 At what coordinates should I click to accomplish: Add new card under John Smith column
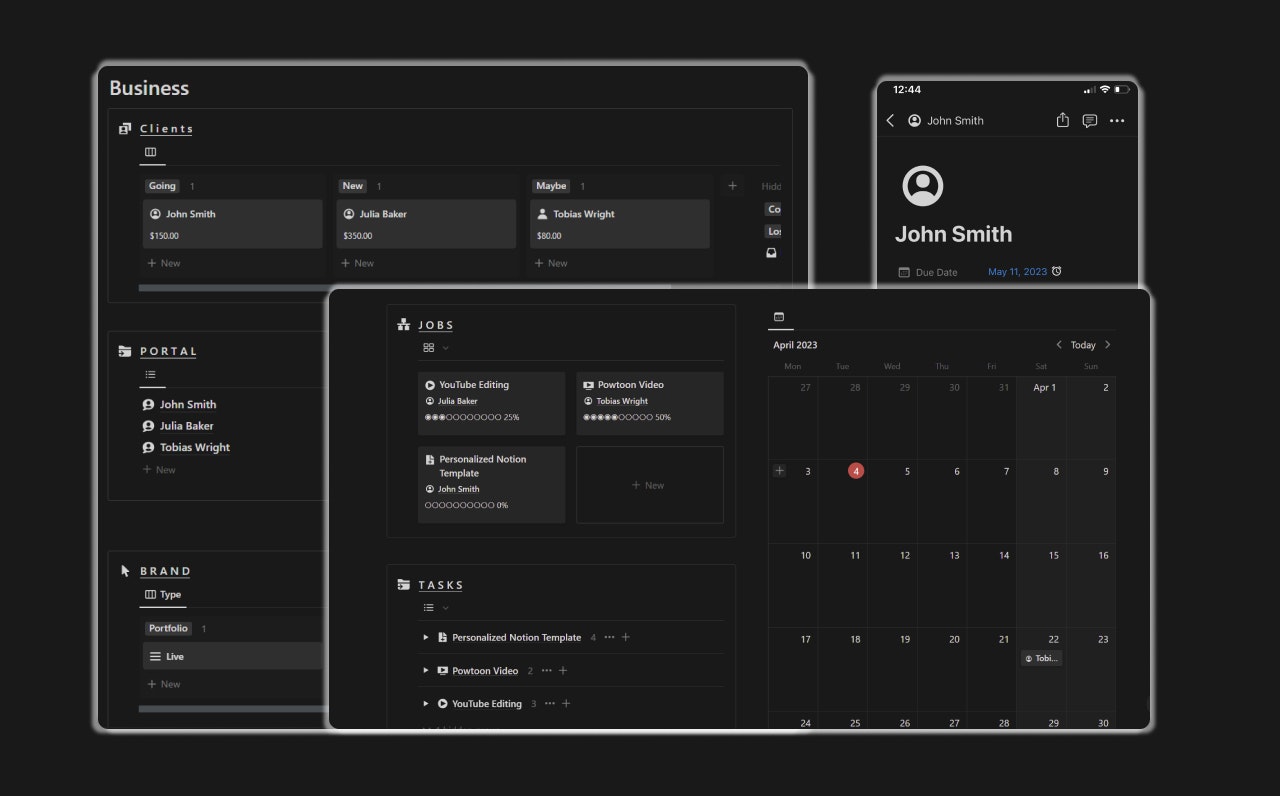[164, 263]
